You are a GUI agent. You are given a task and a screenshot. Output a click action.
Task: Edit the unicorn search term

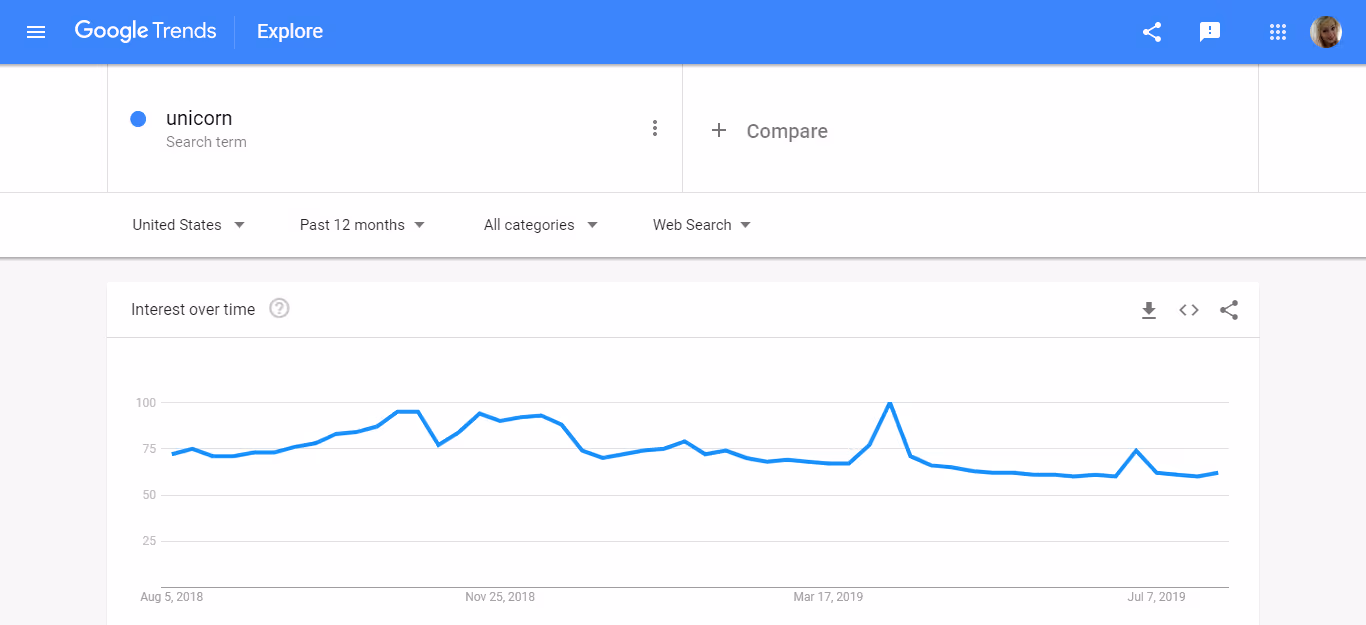point(199,118)
